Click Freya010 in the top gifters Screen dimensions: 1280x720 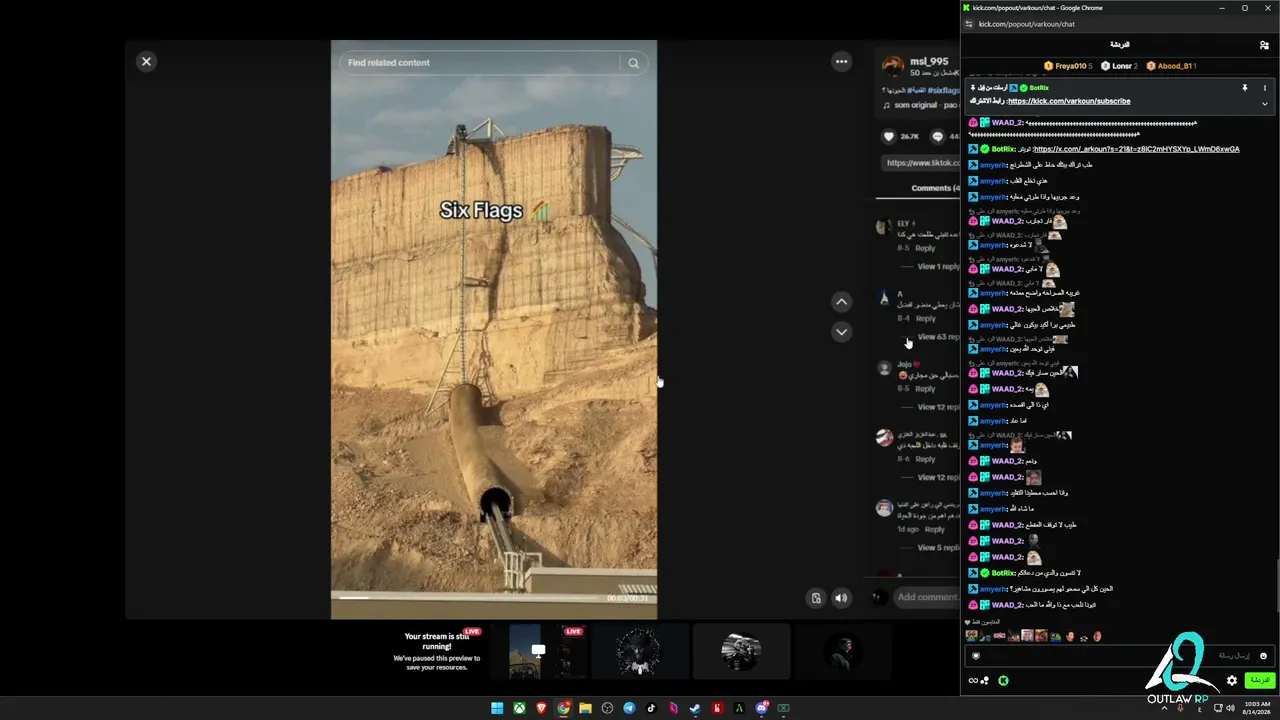pyautogui.click(x=1069, y=66)
